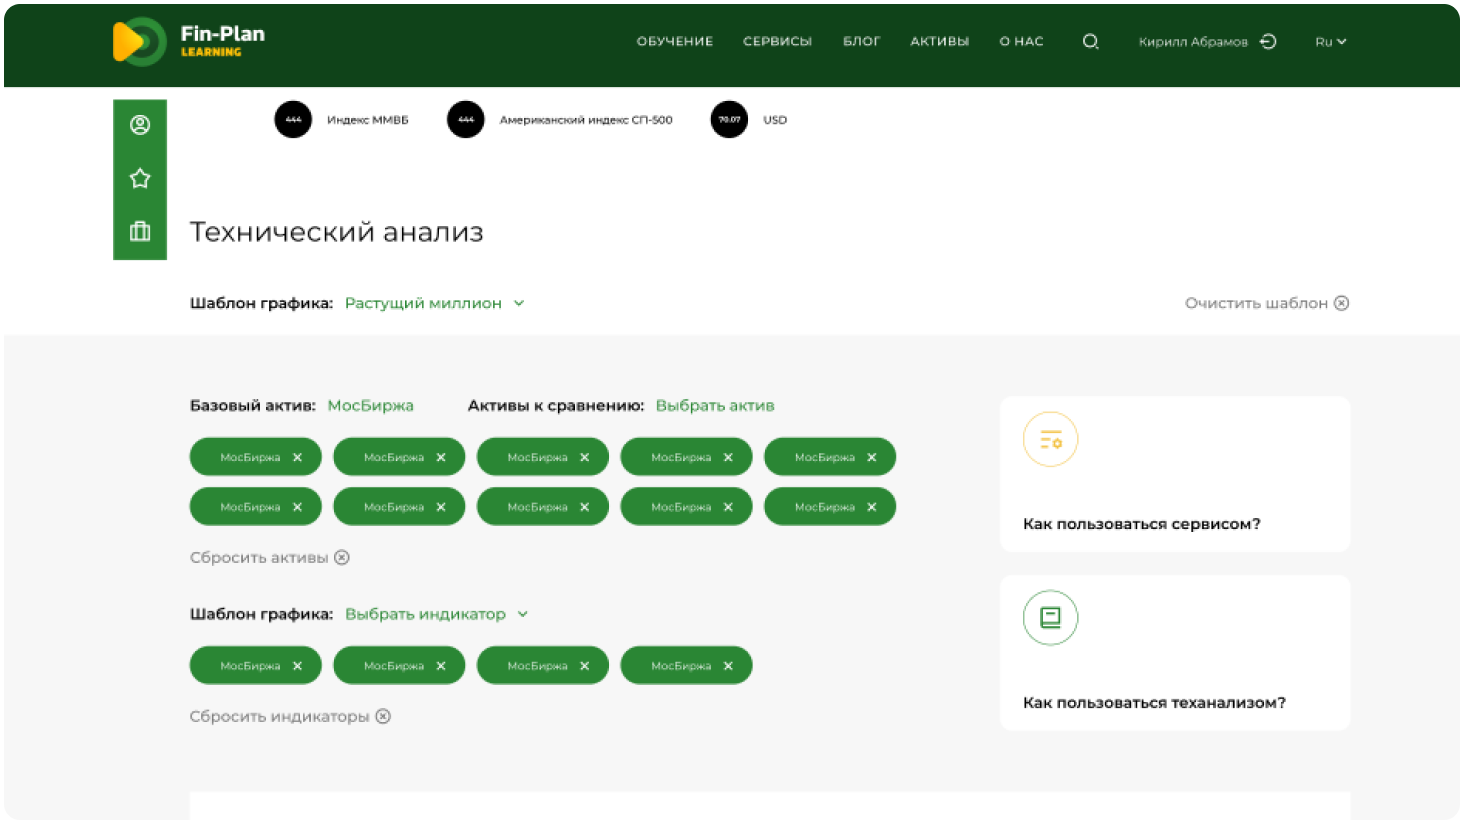Click Сбросить активы to reset assets

259,557
